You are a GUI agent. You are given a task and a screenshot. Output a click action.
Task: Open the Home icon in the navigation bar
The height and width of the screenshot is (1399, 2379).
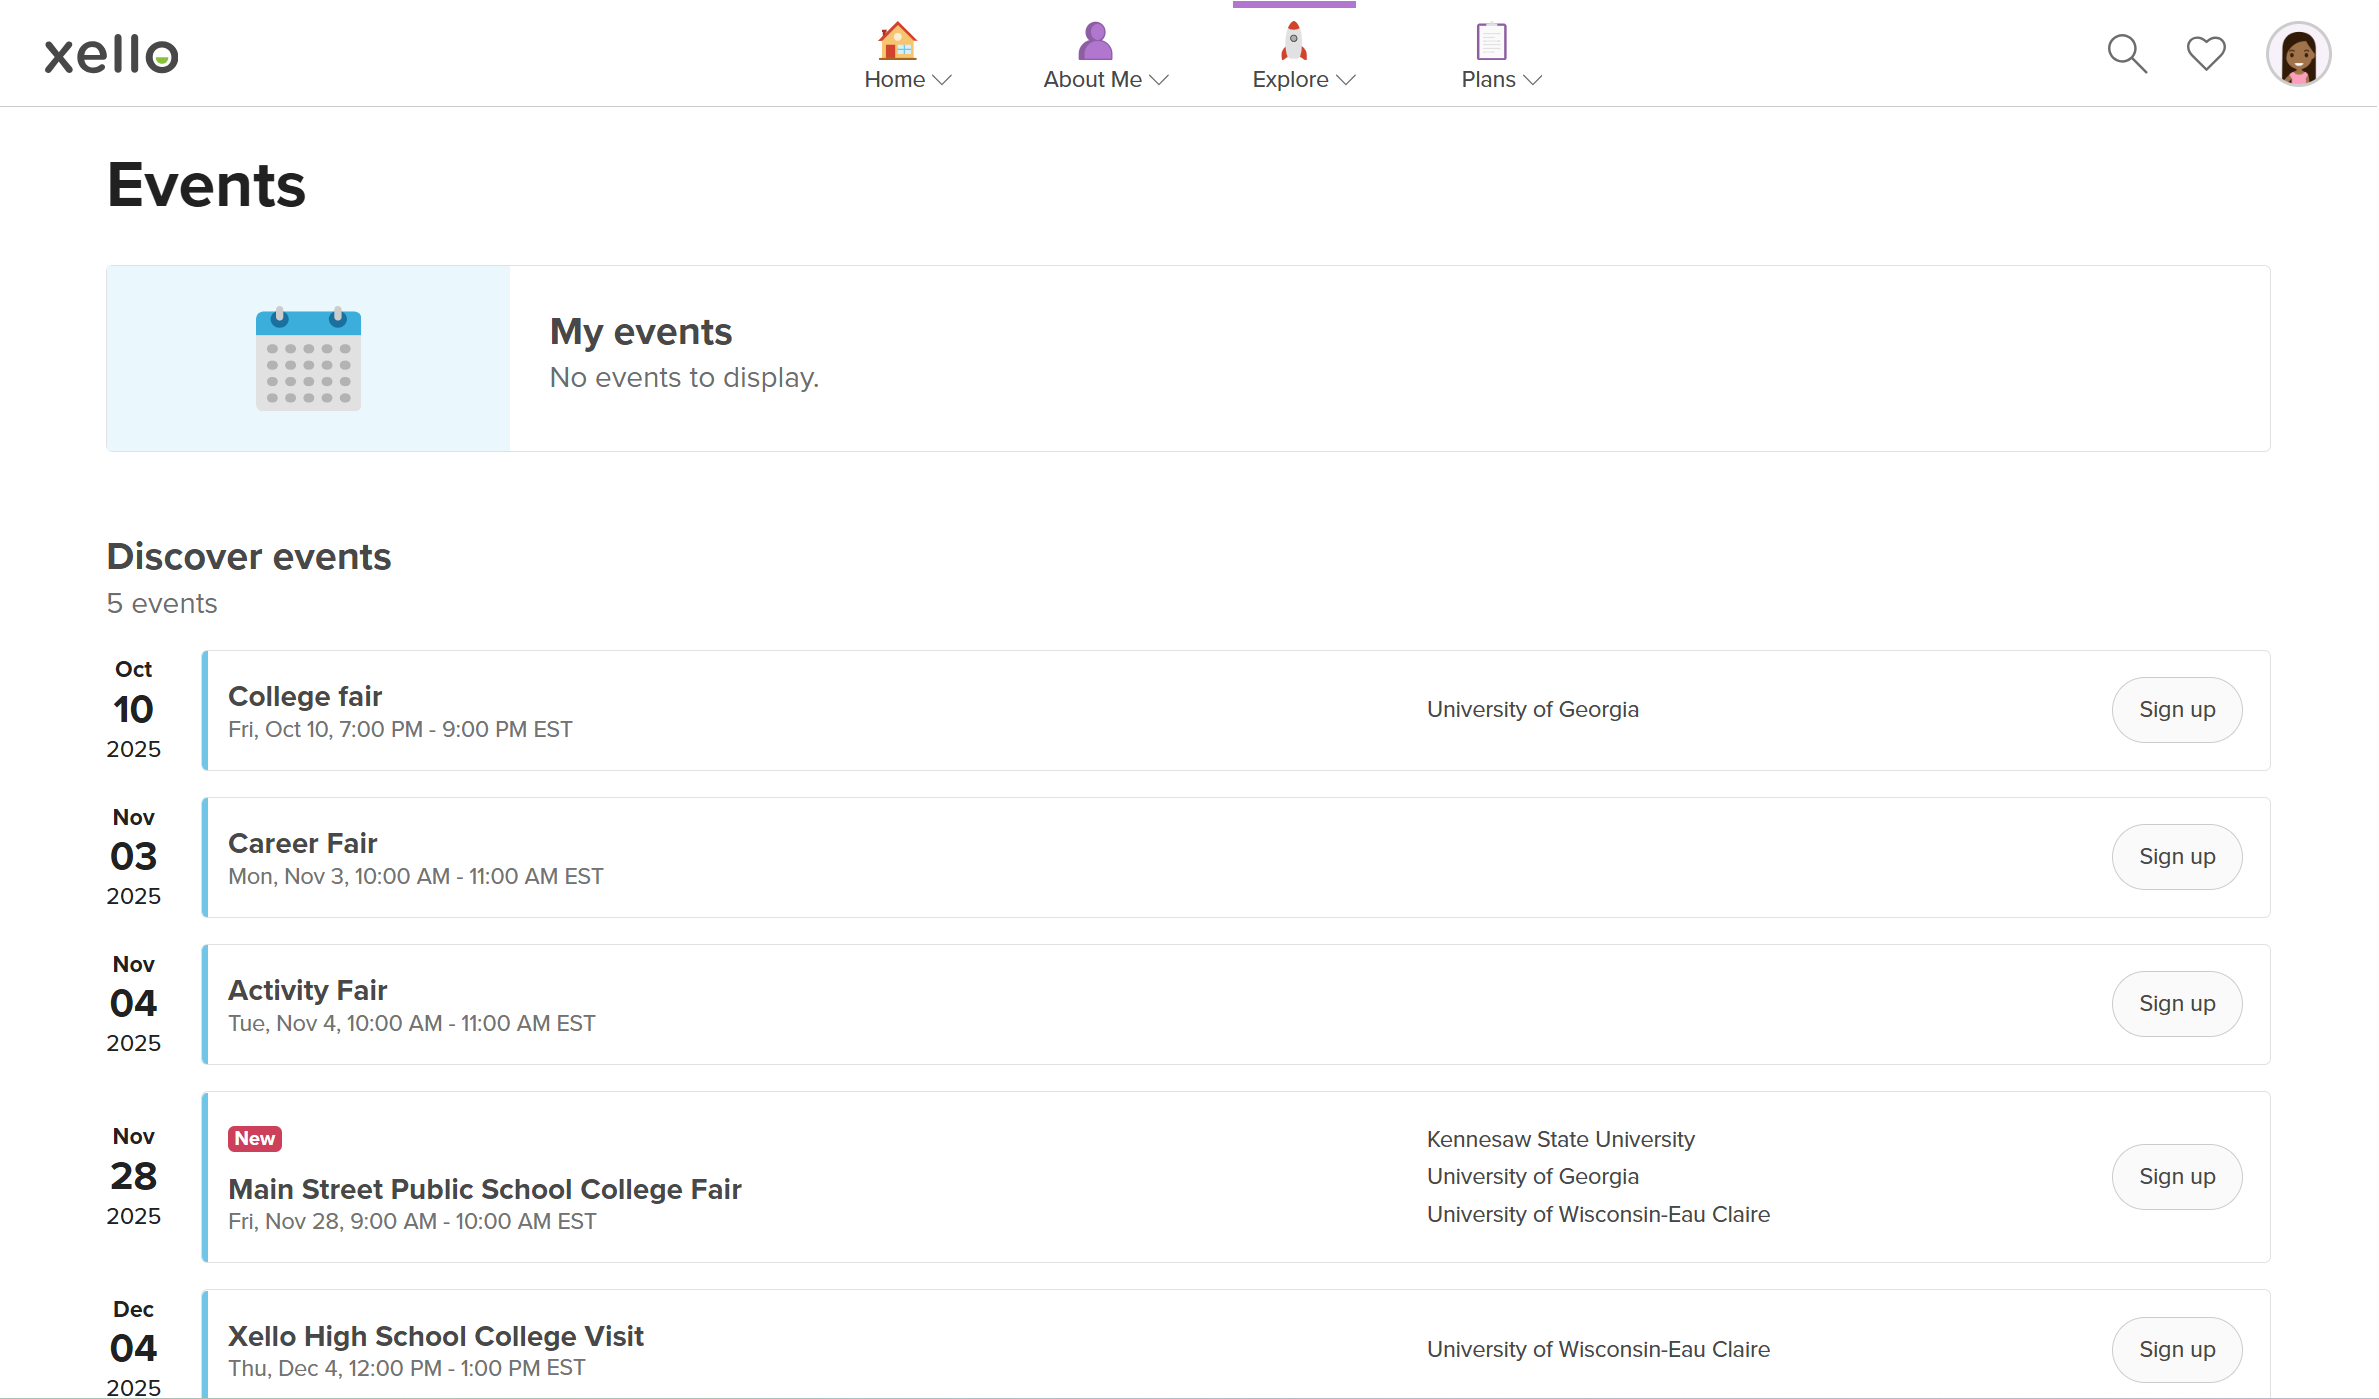pyautogui.click(x=897, y=41)
